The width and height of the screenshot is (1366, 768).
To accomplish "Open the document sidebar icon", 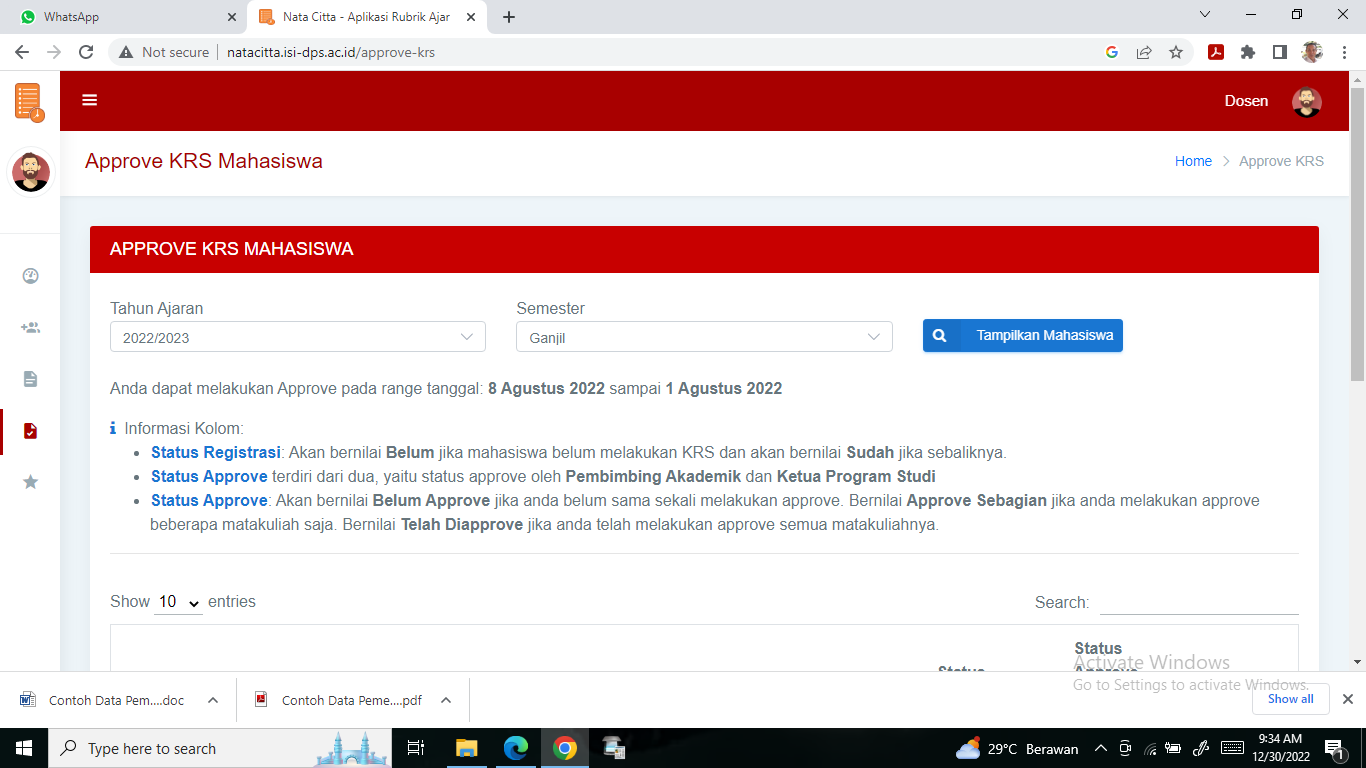I will click(30, 379).
